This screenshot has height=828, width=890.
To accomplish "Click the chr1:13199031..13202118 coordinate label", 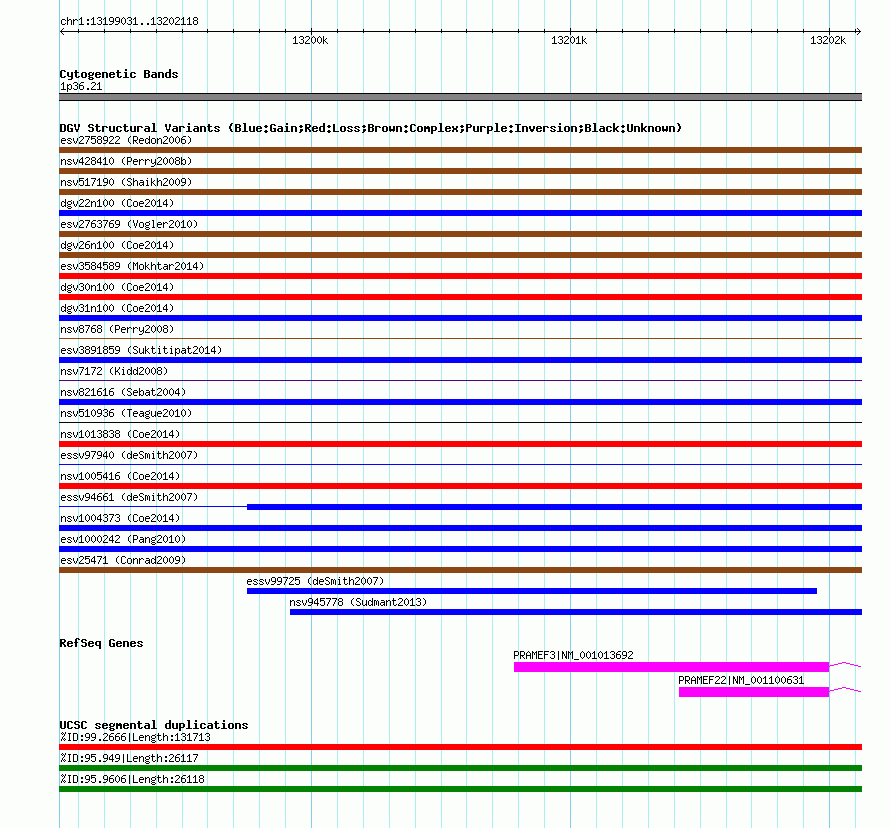I will 129,22.
